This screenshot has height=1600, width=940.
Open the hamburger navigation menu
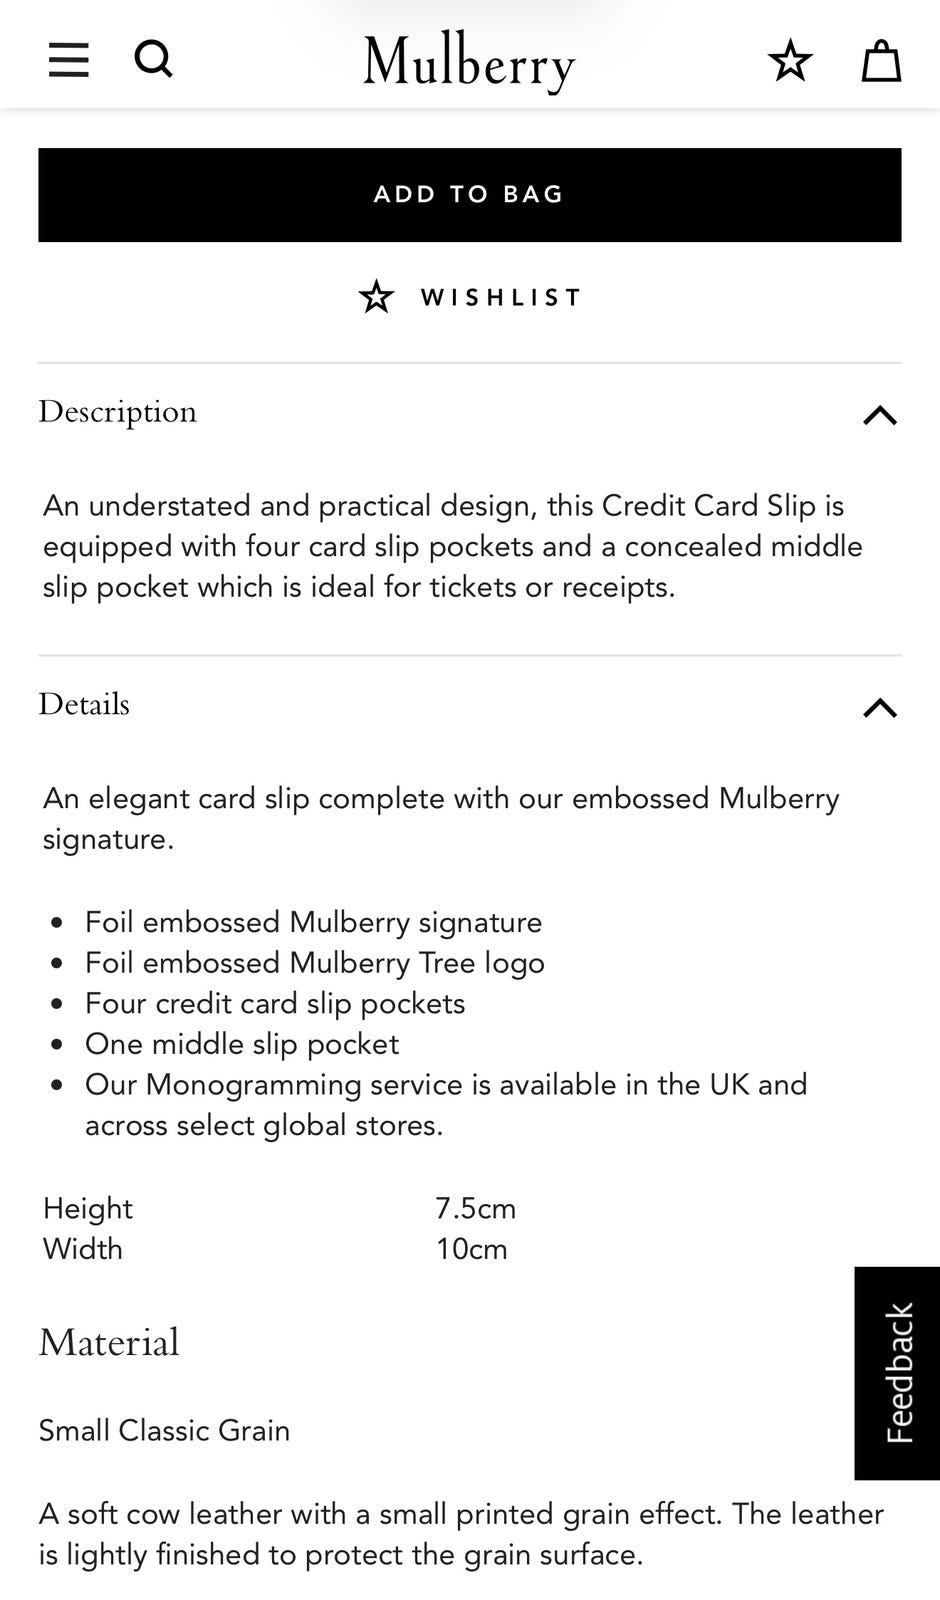pyautogui.click(x=69, y=60)
